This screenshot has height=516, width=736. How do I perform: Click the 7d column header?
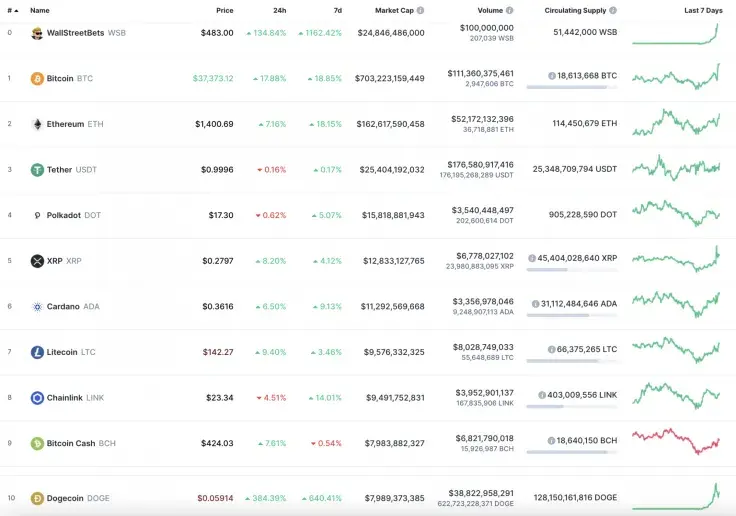pyautogui.click(x=337, y=10)
